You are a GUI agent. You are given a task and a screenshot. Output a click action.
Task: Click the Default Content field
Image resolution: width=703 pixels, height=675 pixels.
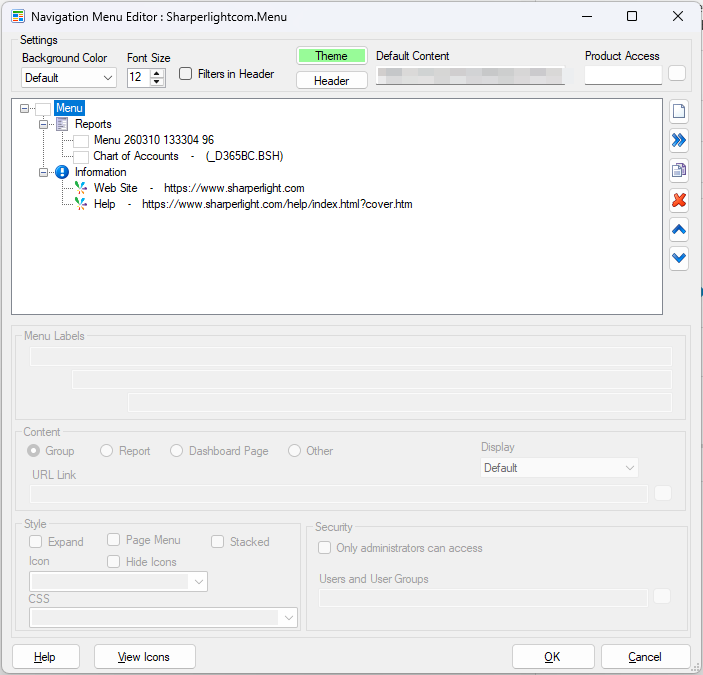click(470, 75)
